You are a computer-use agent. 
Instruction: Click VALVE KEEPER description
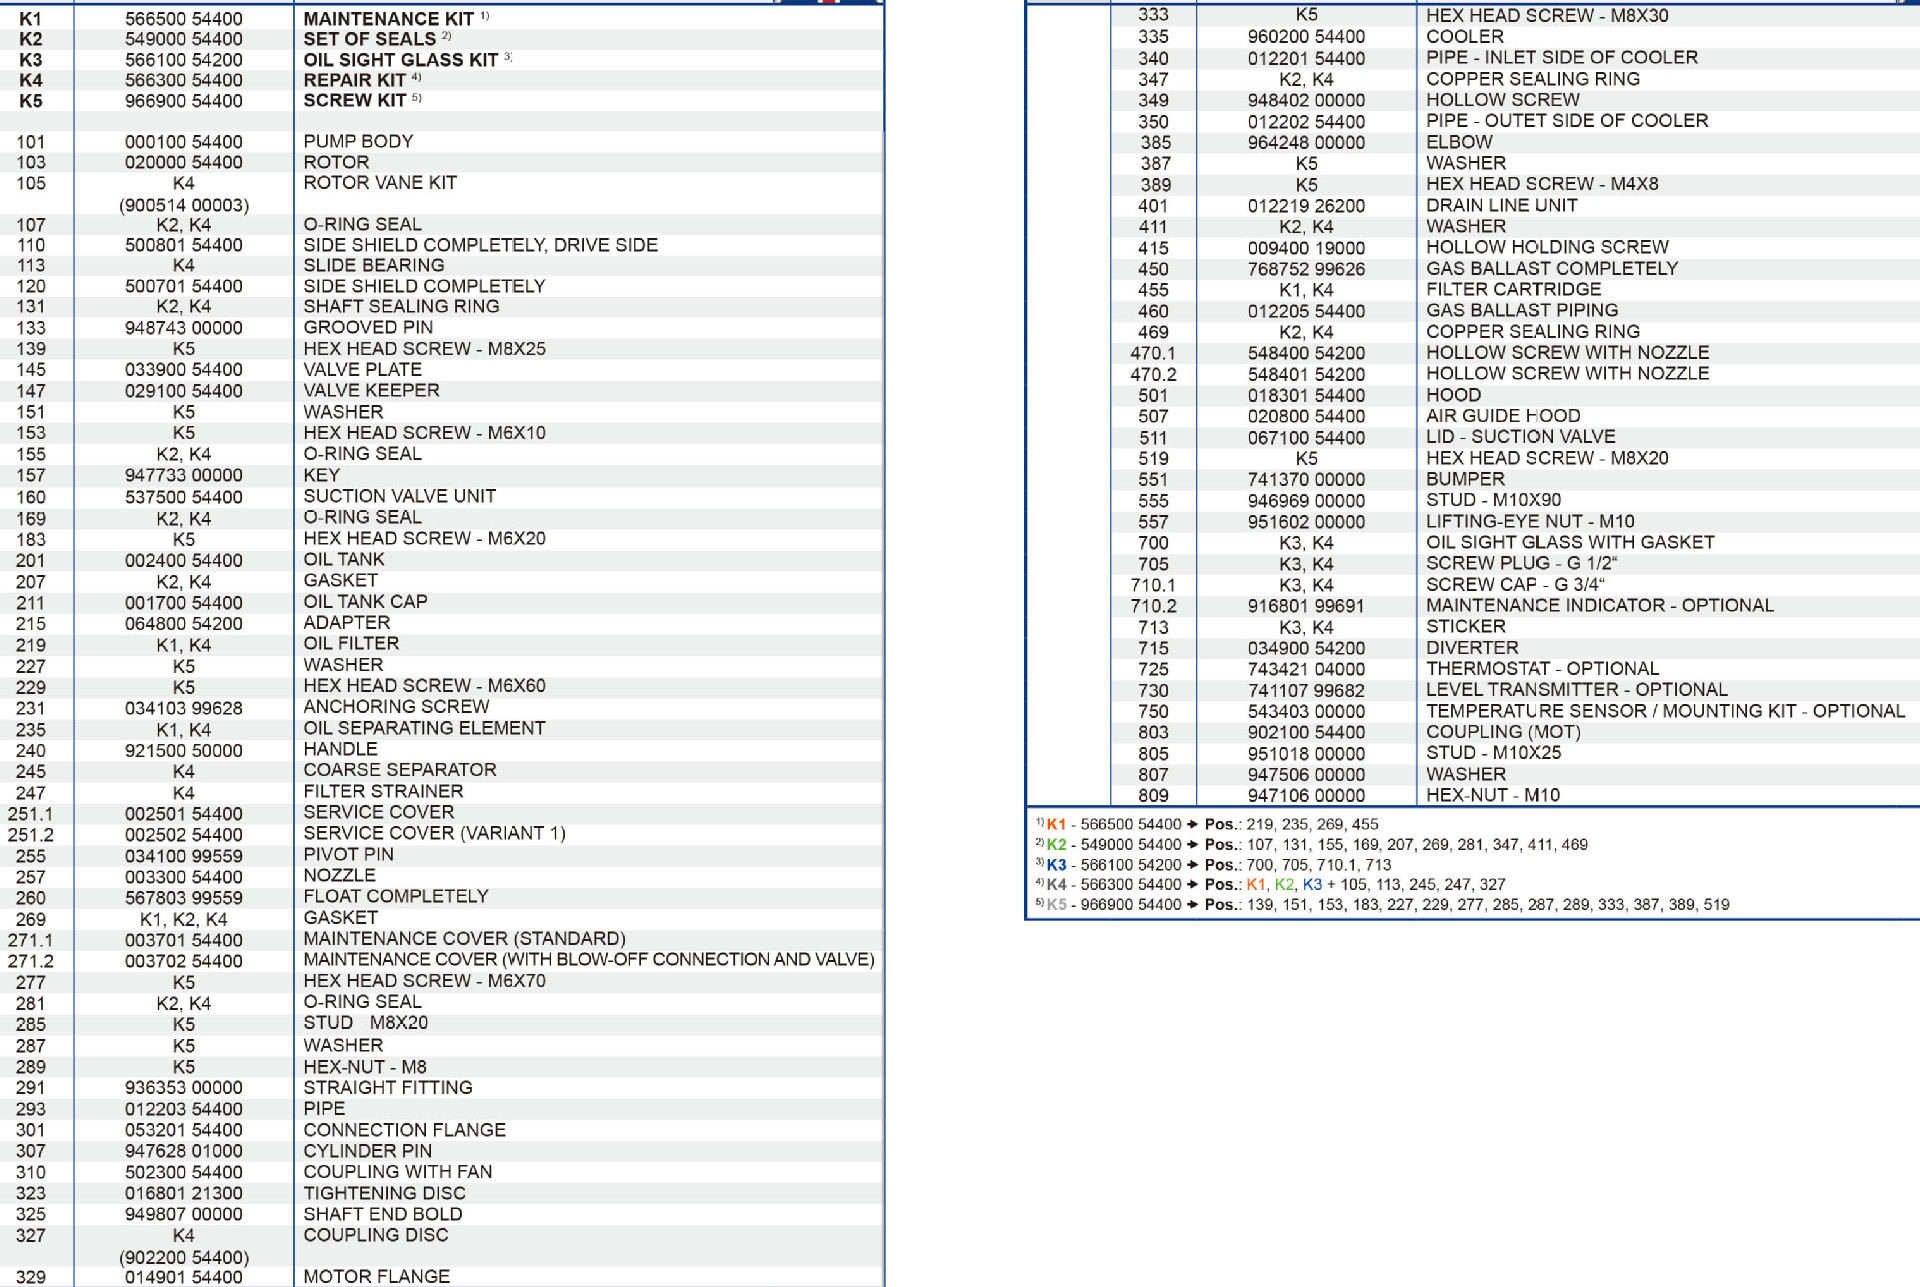tap(371, 391)
